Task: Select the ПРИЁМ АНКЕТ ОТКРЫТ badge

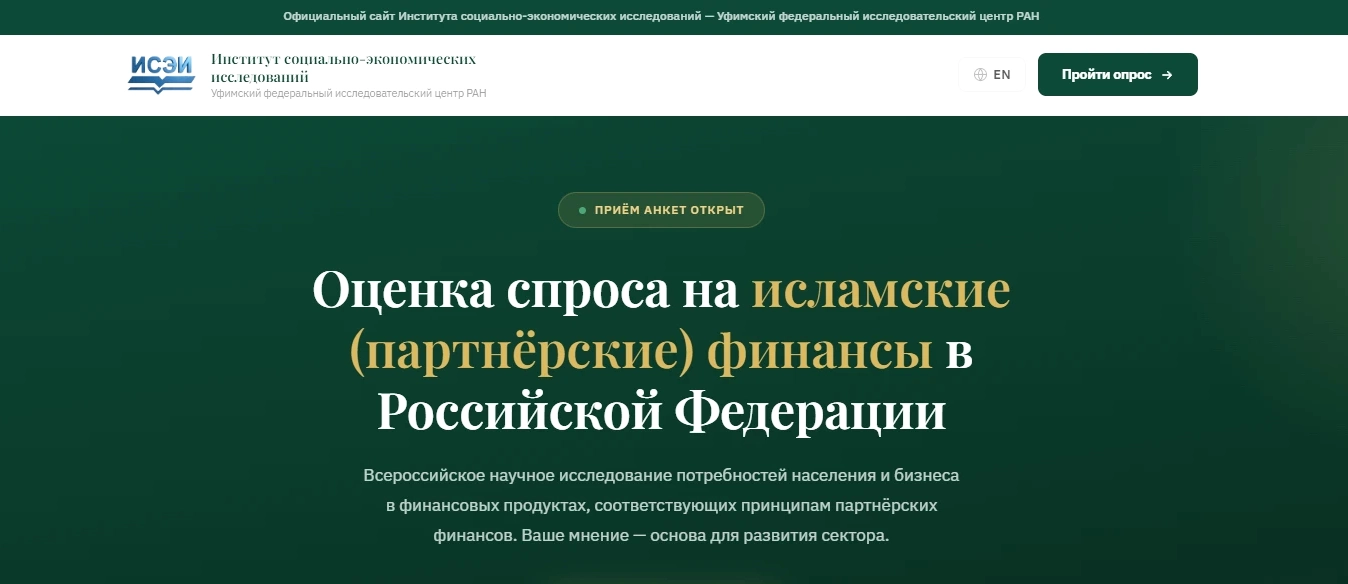Action: point(661,211)
